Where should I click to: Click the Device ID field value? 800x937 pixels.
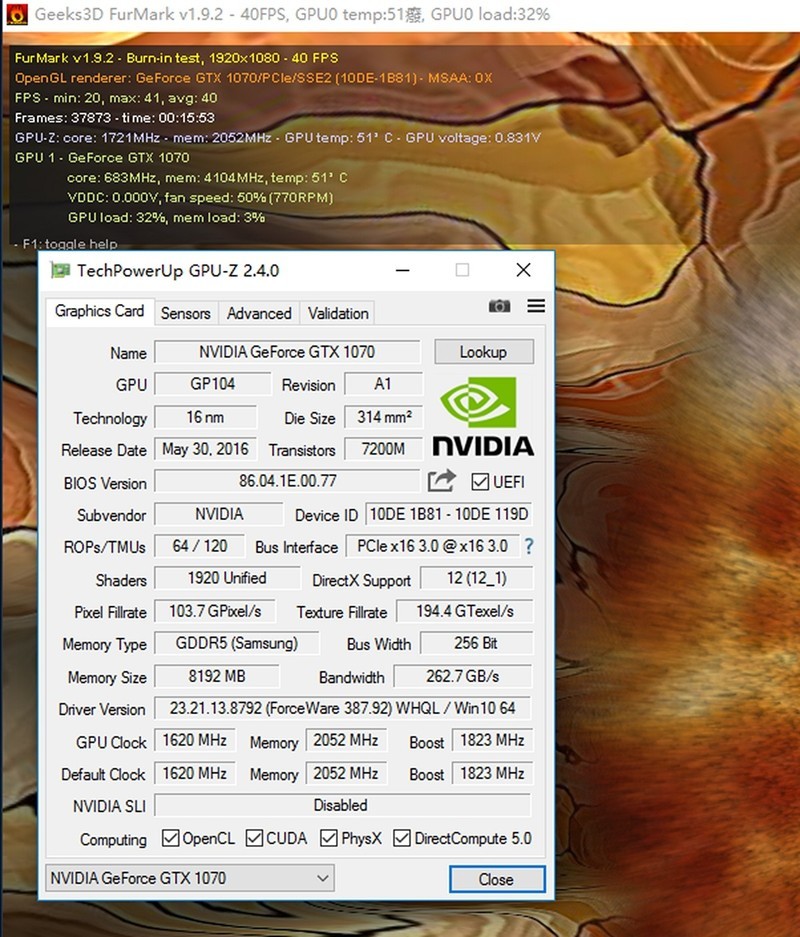click(449, 514)
